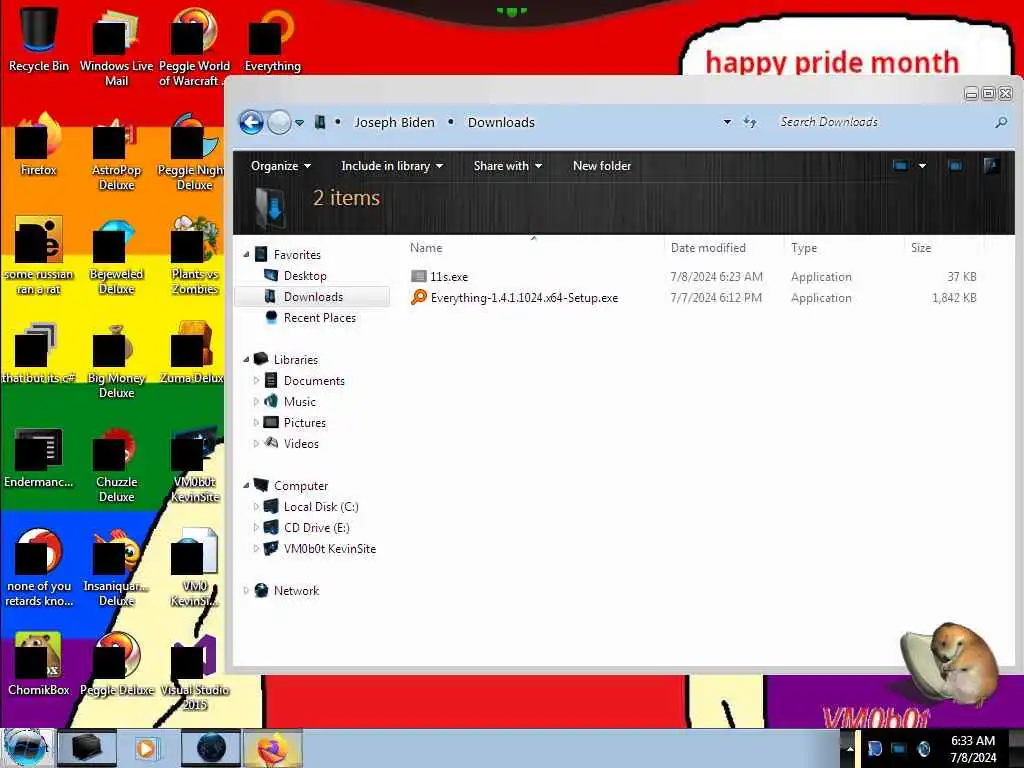Open Explorer help icon in toolbar

(991, 166)
